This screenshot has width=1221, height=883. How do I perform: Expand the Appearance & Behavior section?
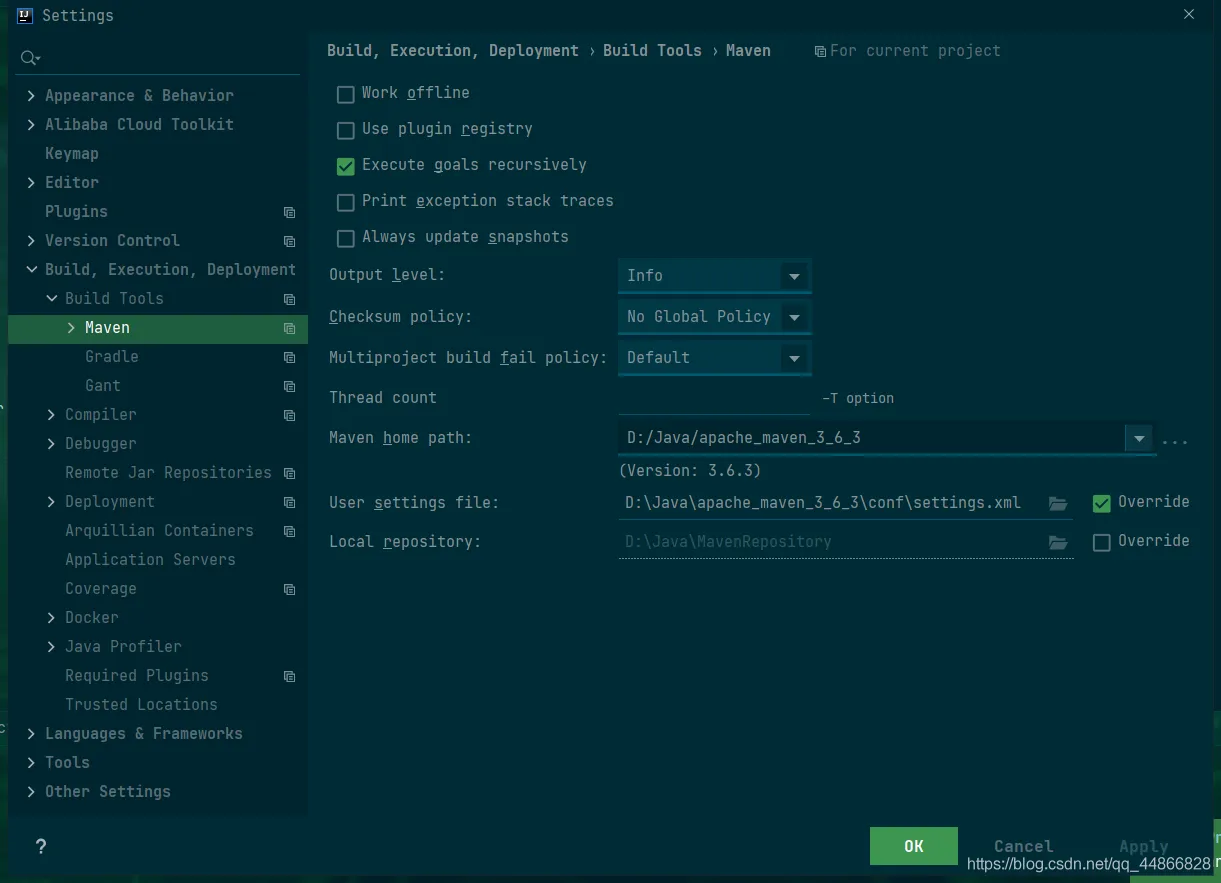32,96
